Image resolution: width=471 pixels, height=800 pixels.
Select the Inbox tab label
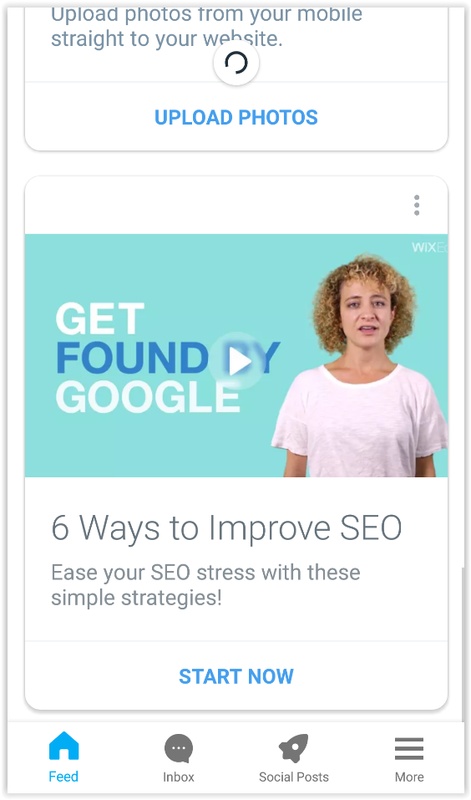[x=179, y=777]
